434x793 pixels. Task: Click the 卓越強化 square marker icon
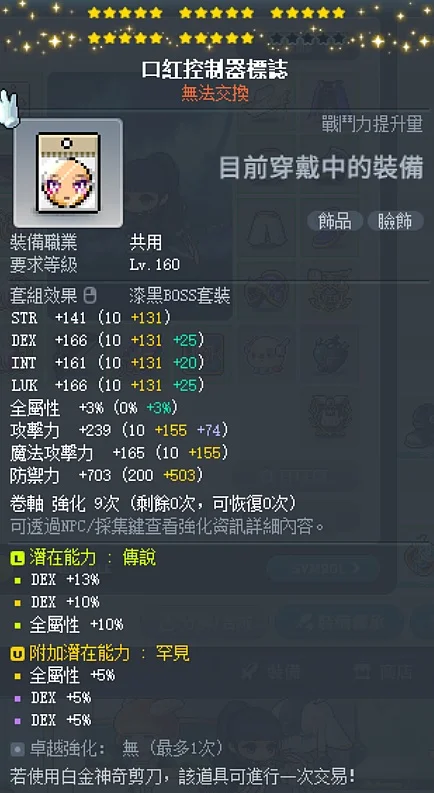point(17,748)
